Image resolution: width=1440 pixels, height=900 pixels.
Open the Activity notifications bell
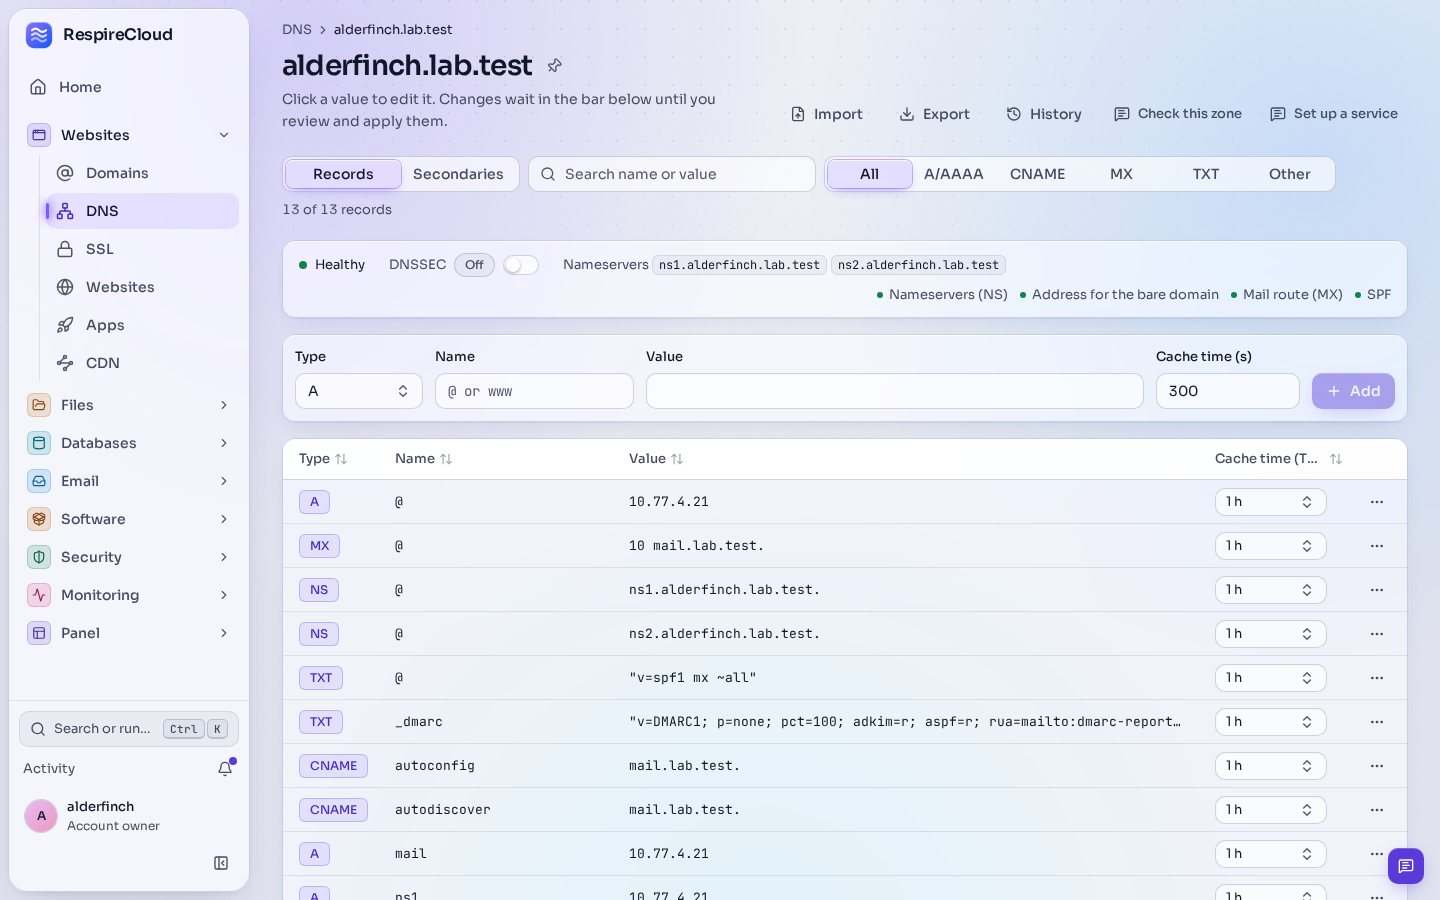pyautogui.click(x=225, y=768)
